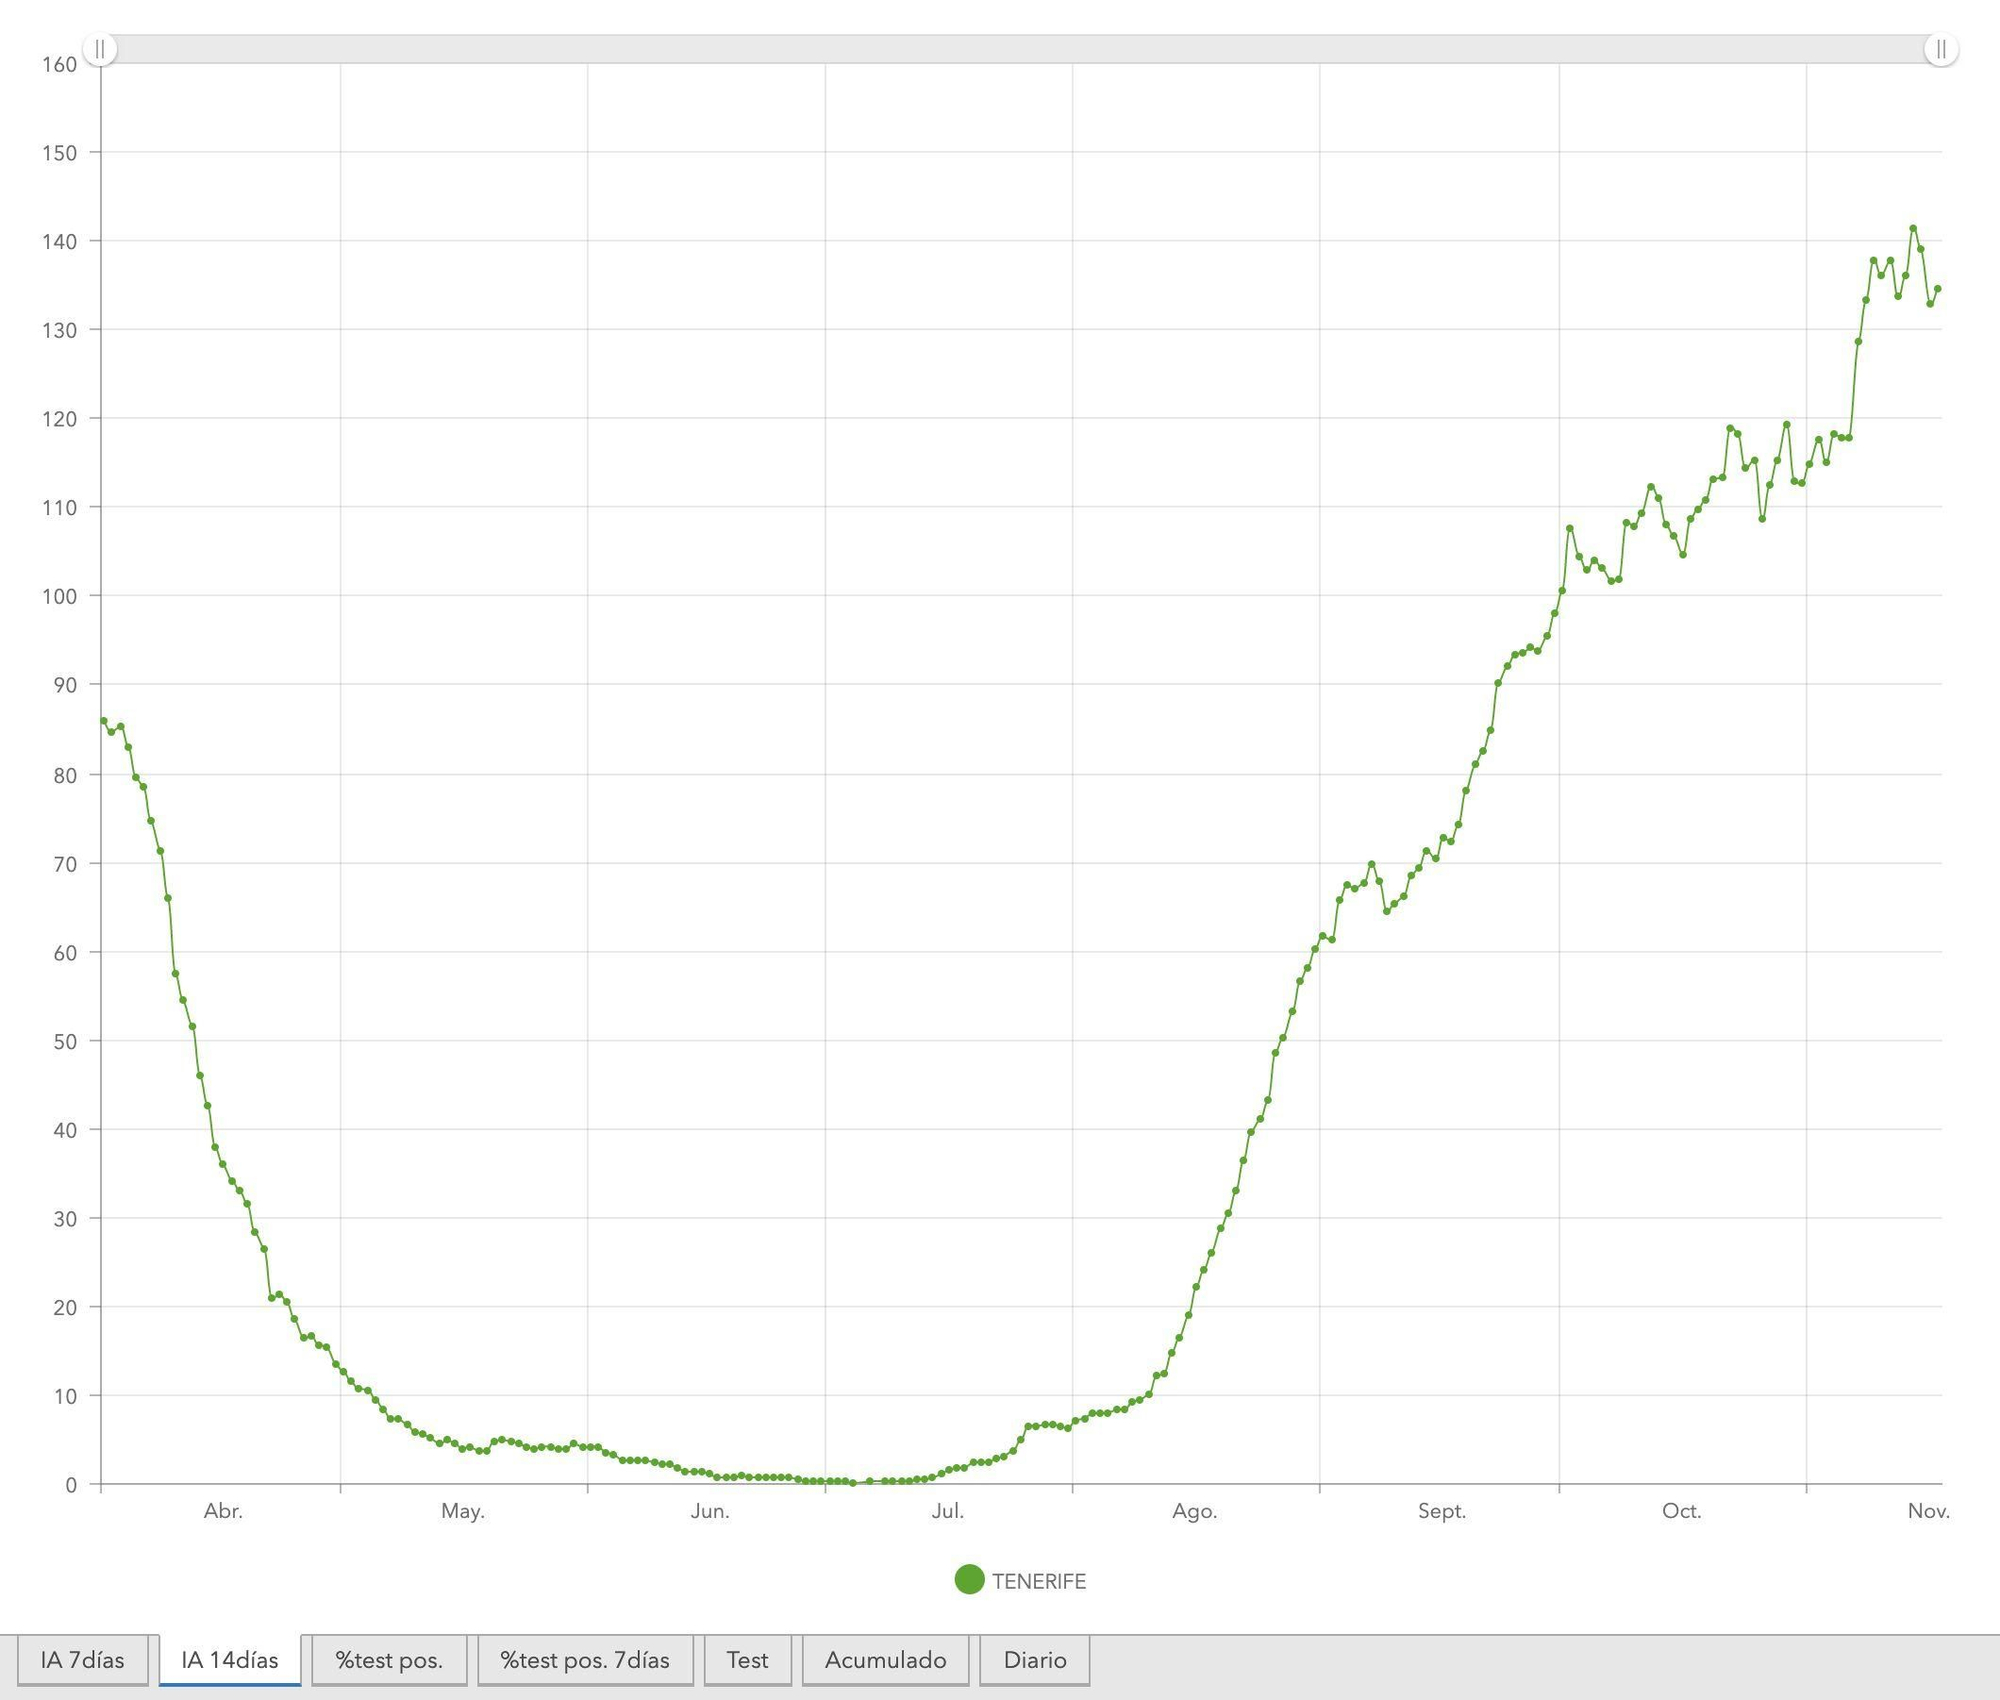
Task: Switch to the IA 7días tab
Action: click(82, 1660)
